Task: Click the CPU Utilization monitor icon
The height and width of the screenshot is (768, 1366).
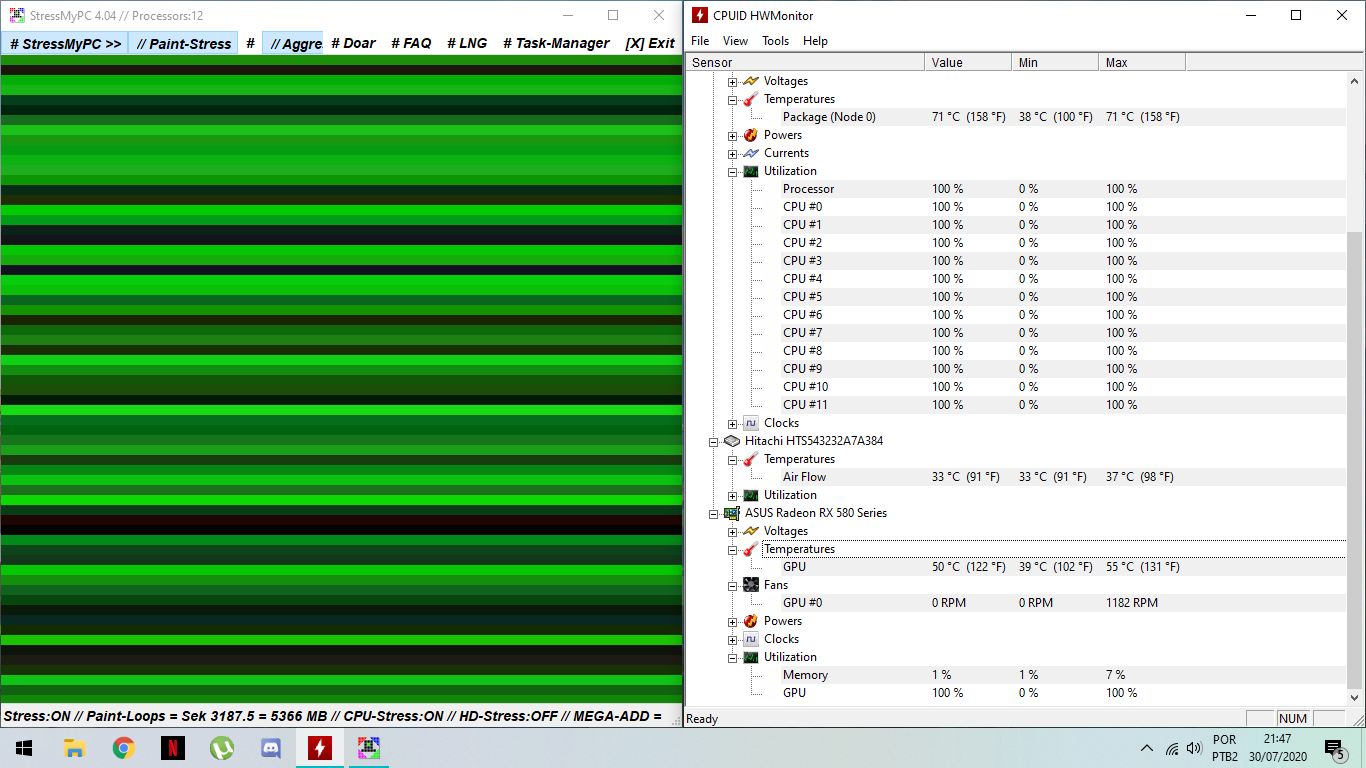Action: (x=751, y=171)
